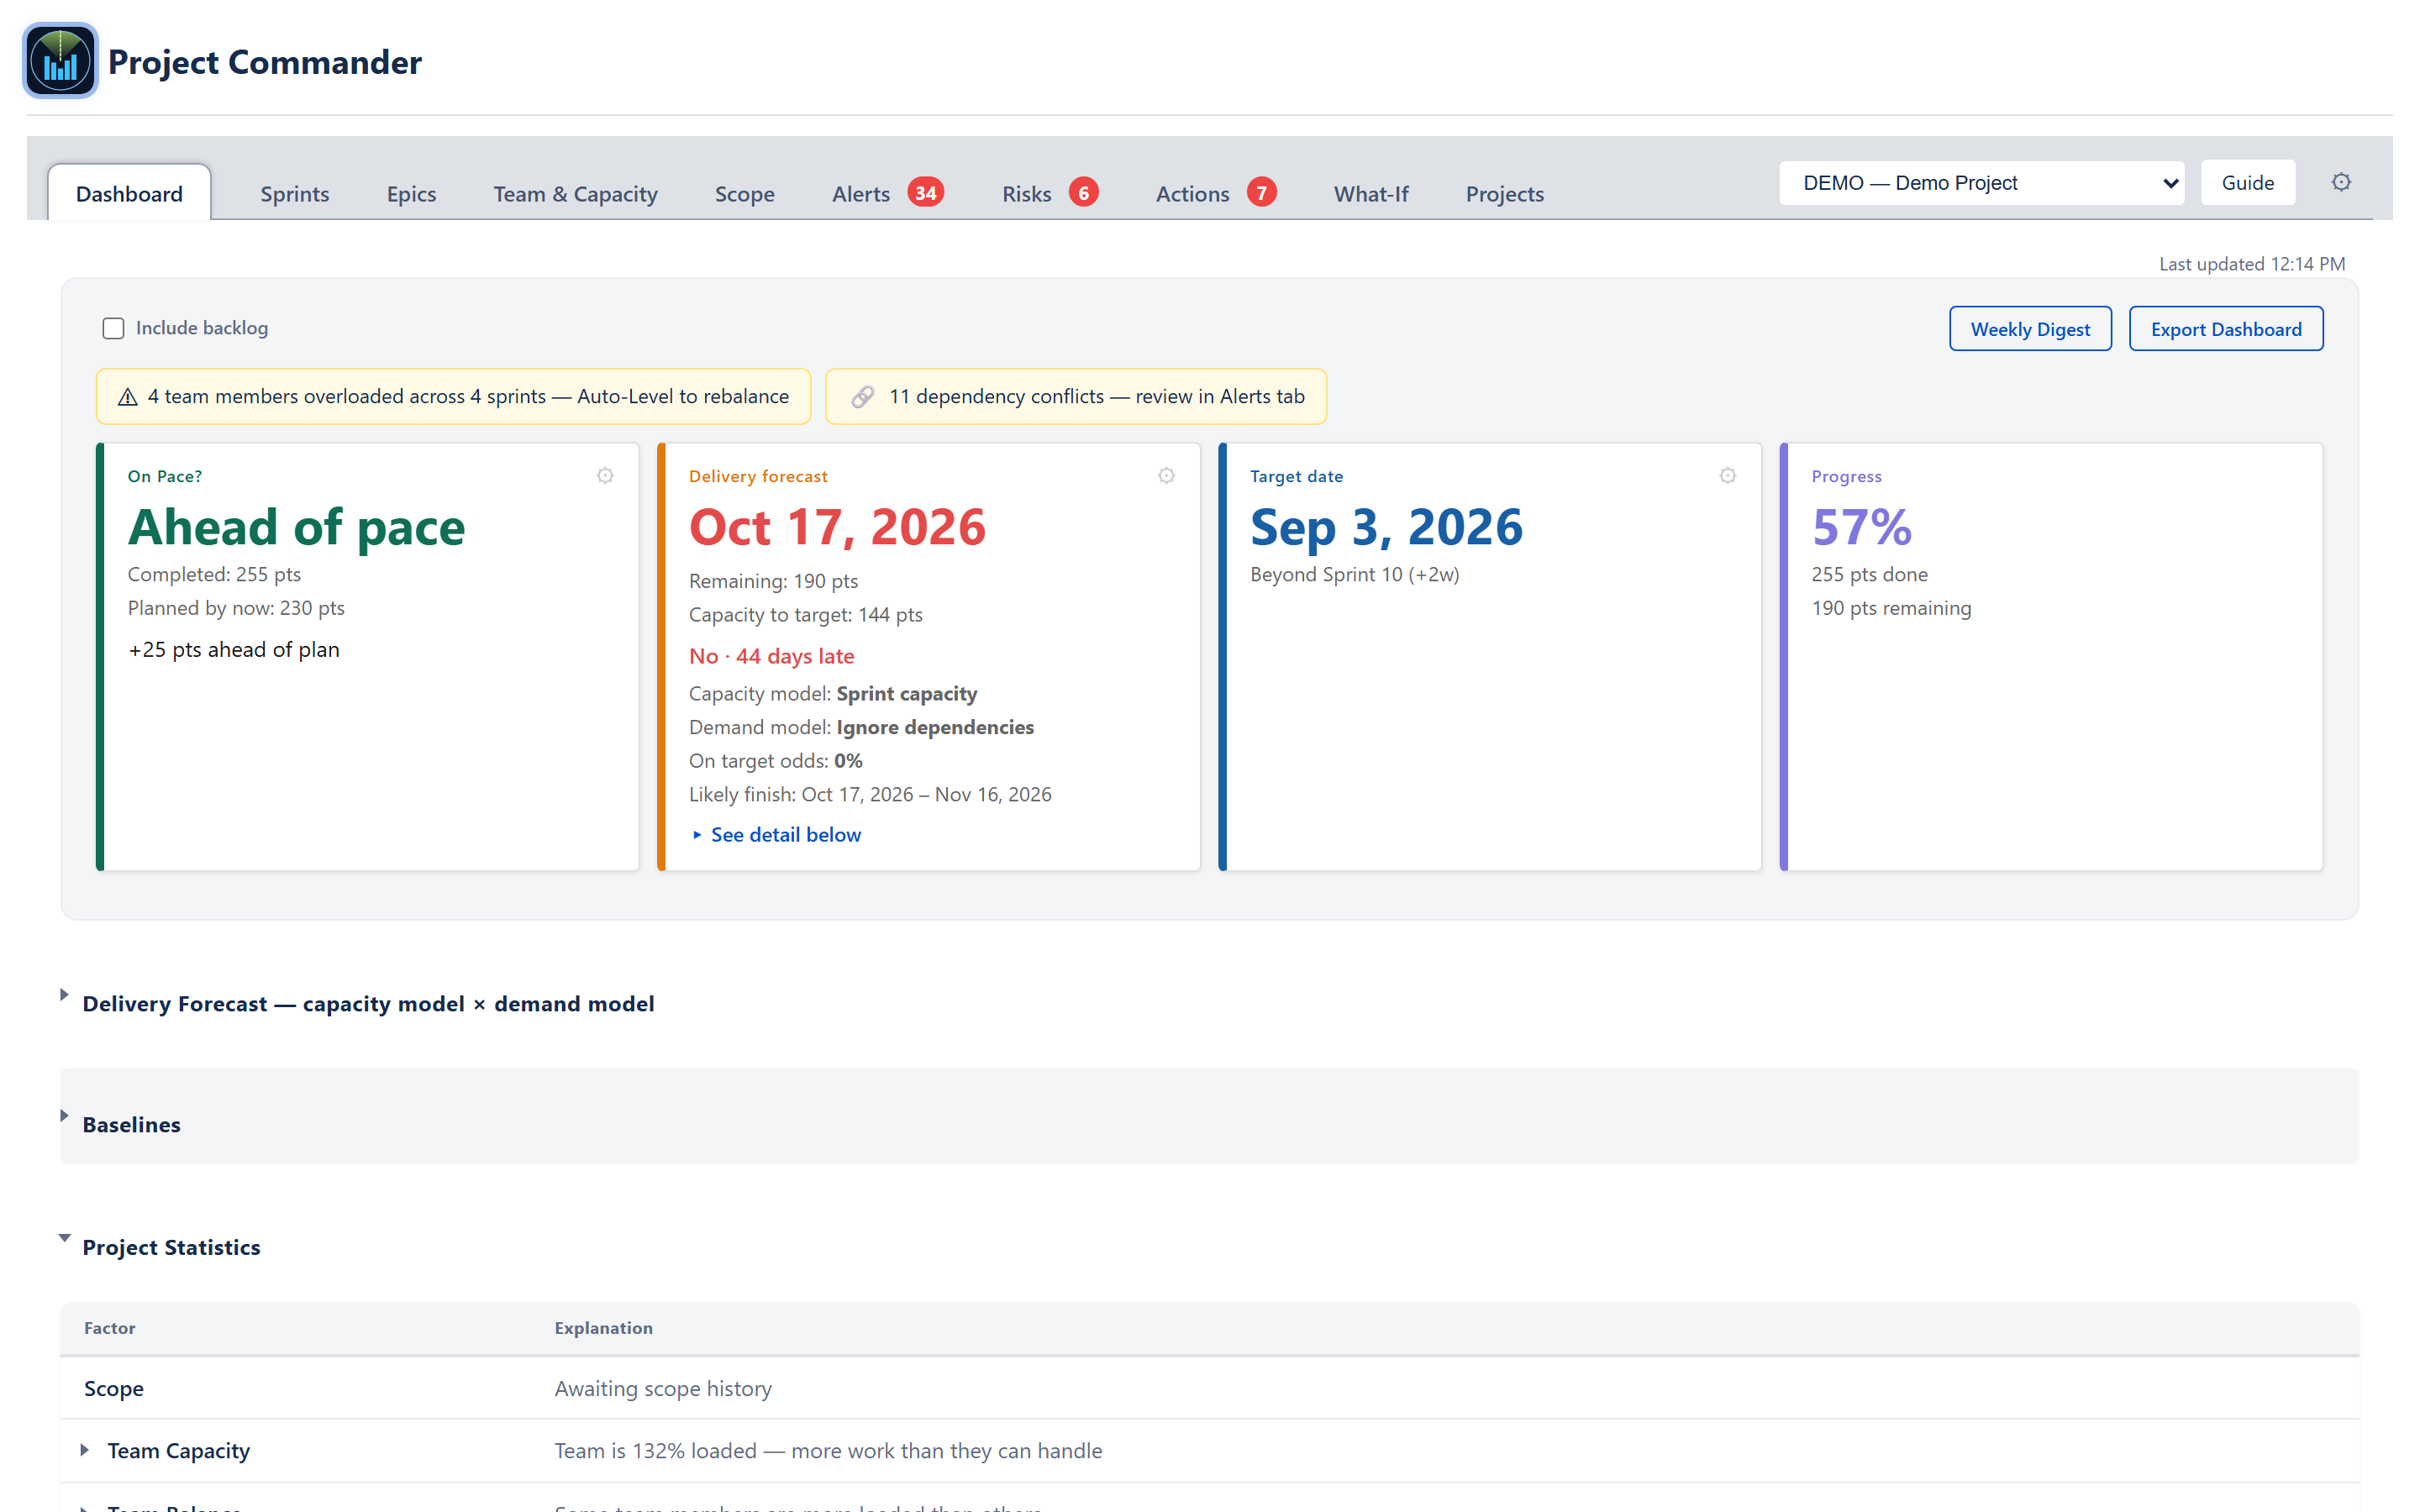
Task: Click the Weekly Digest button
Action: pyautogui.click(x=2030, y=329)
